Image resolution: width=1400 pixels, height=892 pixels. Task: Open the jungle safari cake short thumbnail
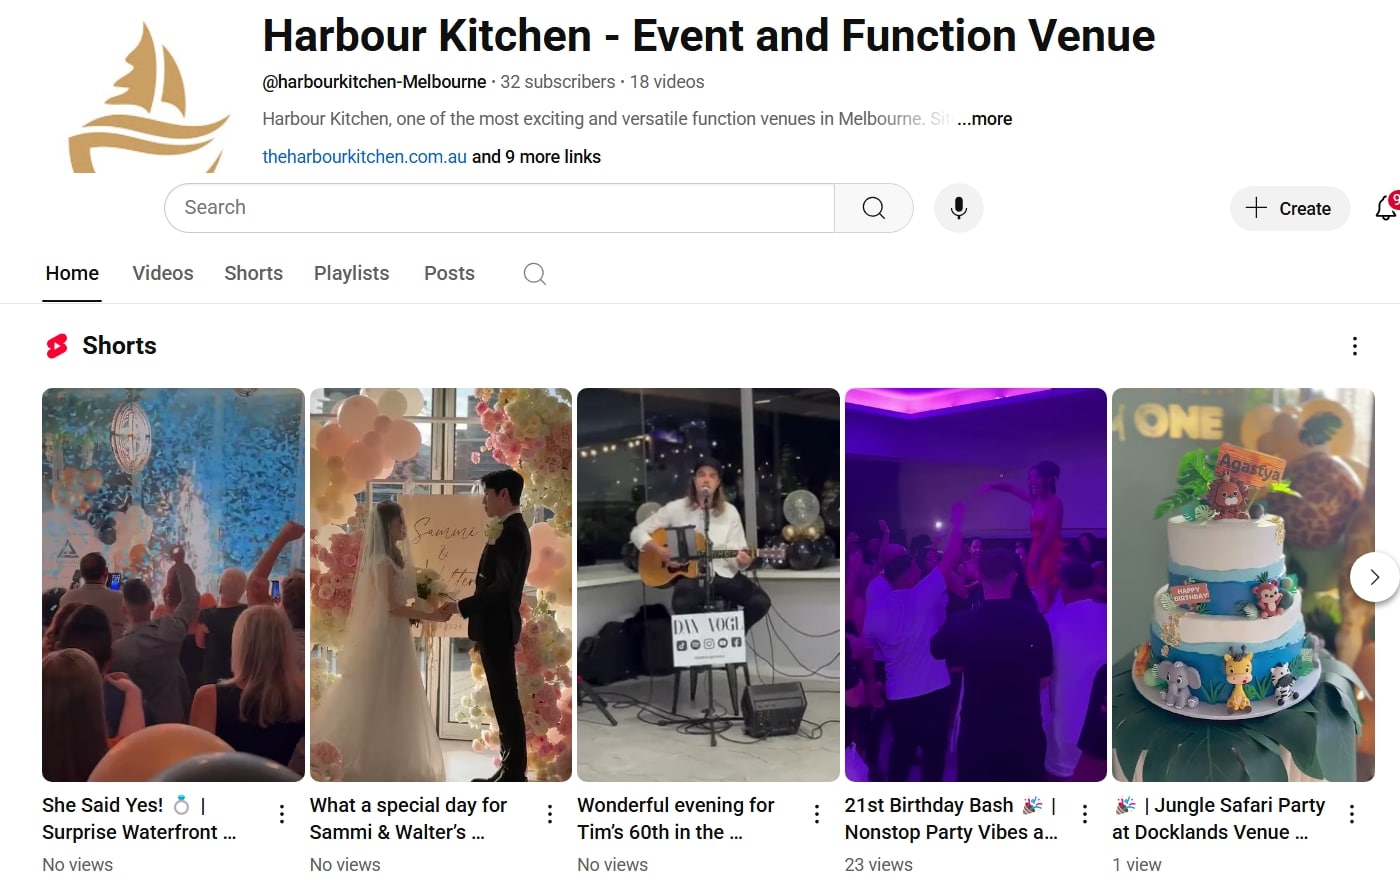click(x=1243, y=585)
